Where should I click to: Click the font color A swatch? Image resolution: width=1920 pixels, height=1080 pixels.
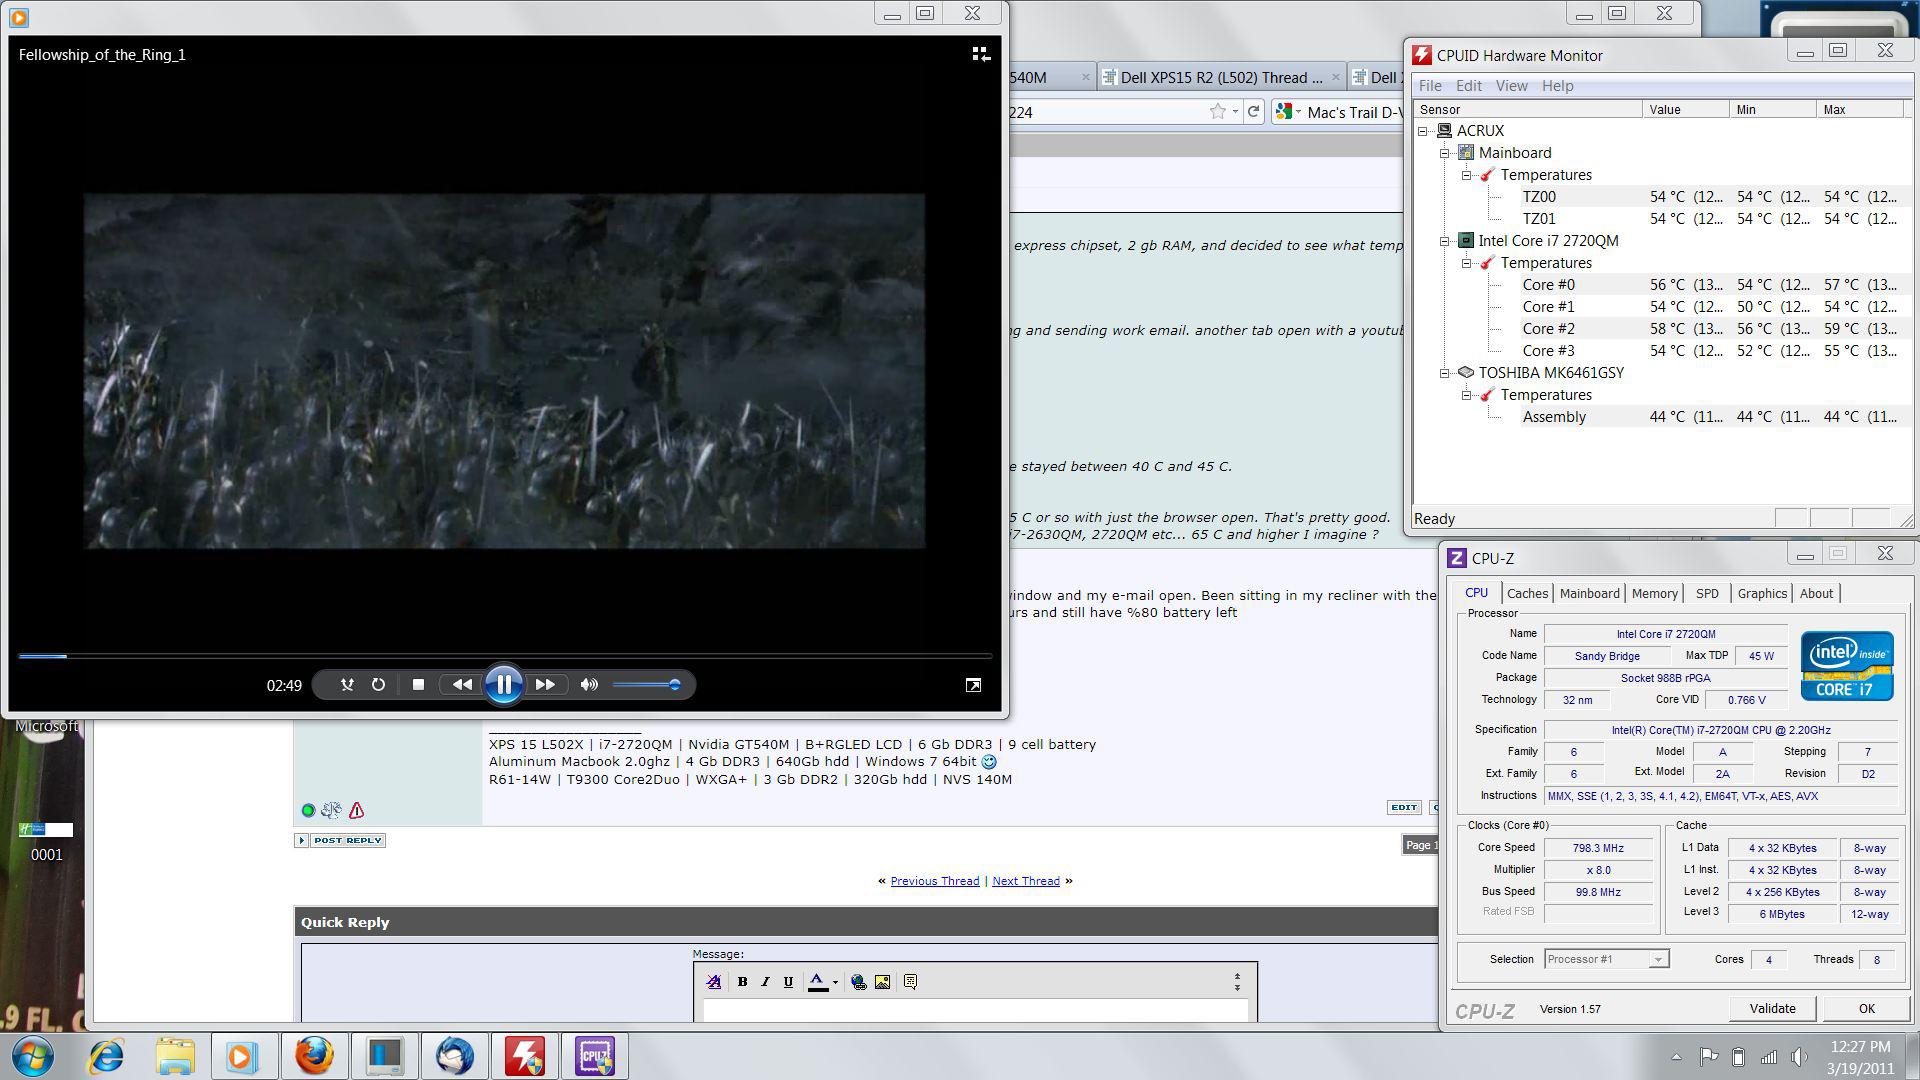pos(817,982)
